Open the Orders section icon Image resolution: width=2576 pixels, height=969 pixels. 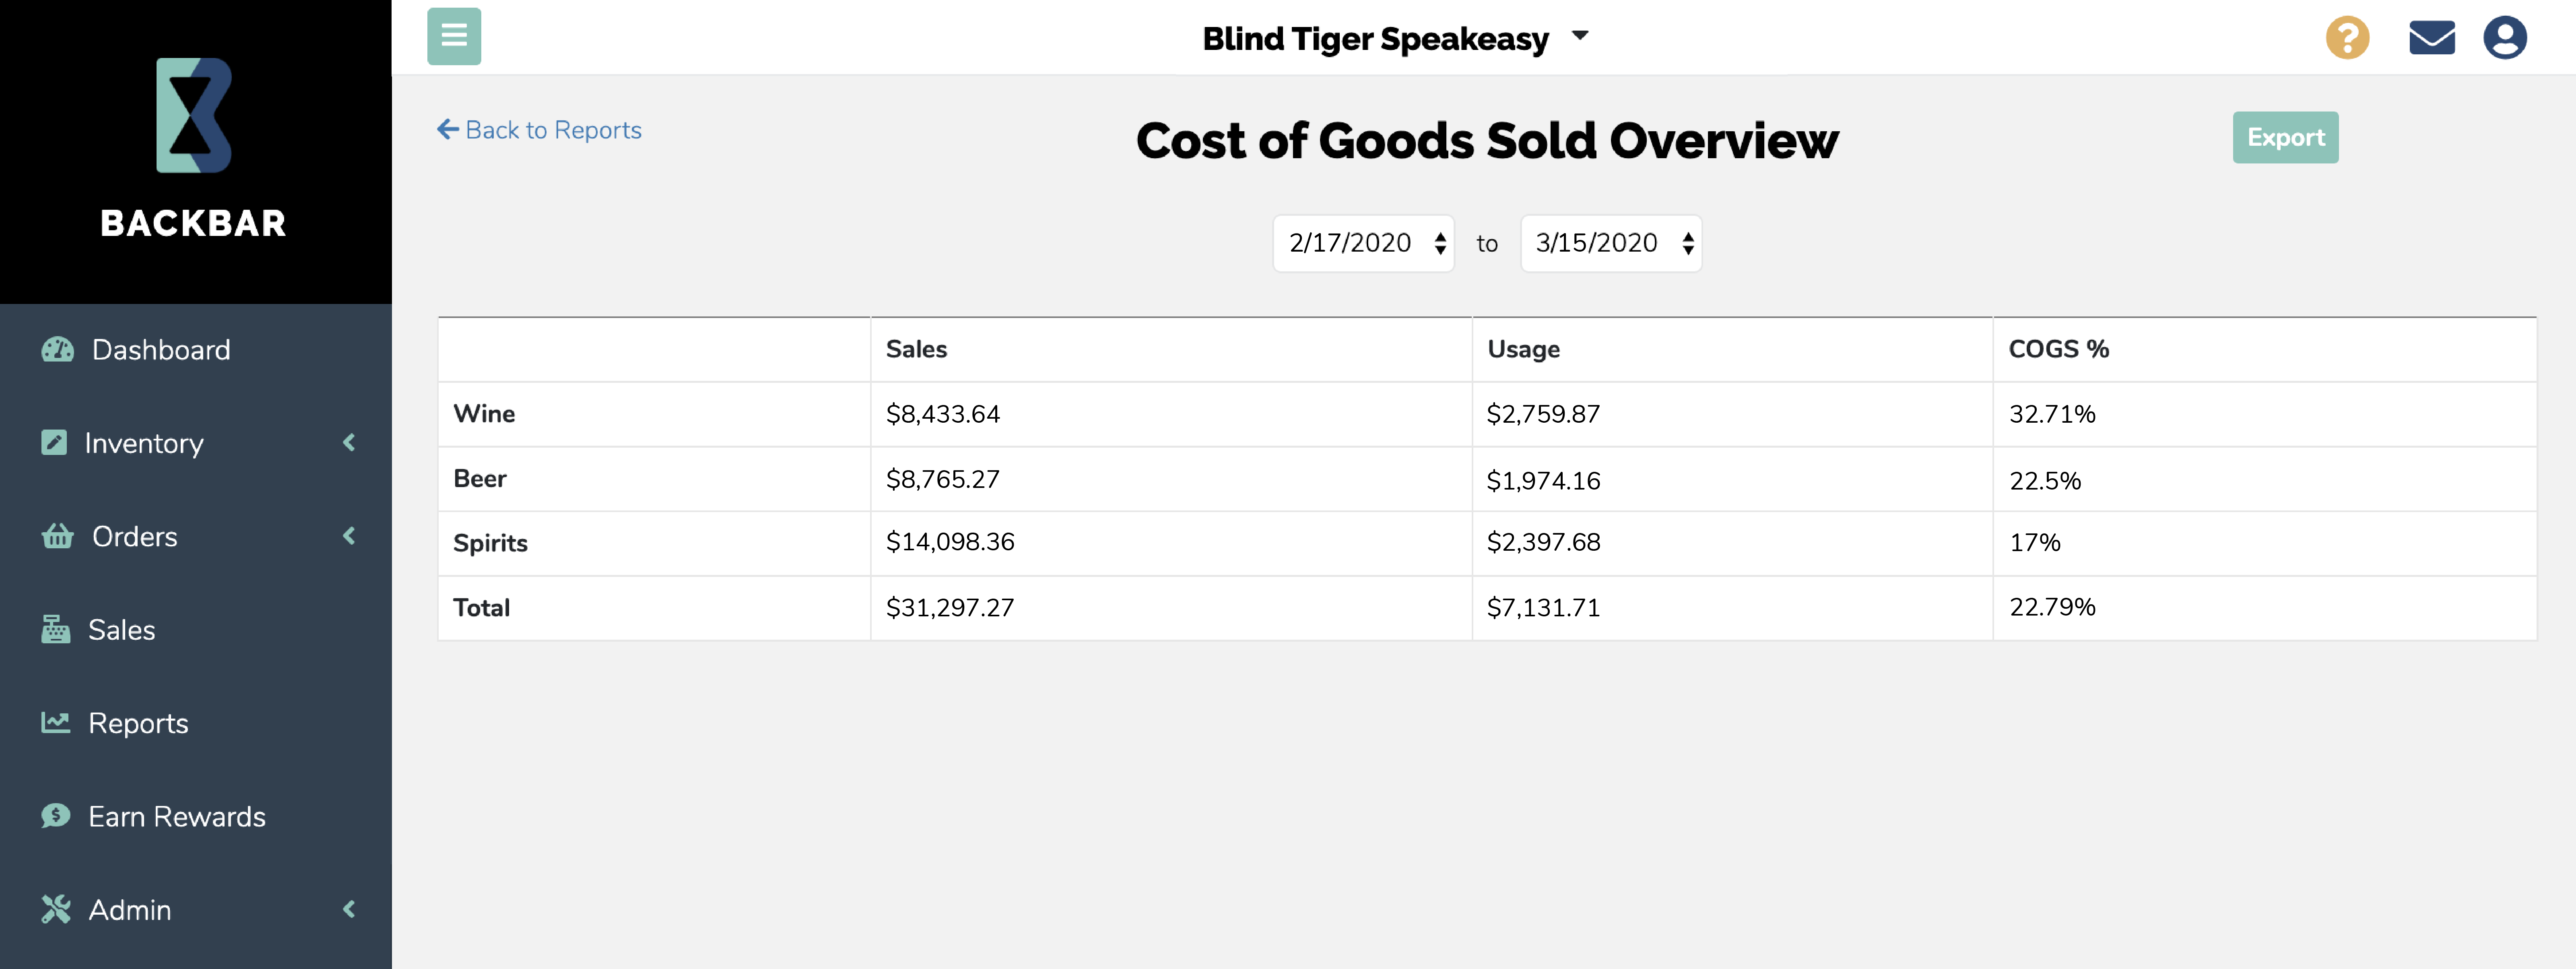tap(57, 536)
